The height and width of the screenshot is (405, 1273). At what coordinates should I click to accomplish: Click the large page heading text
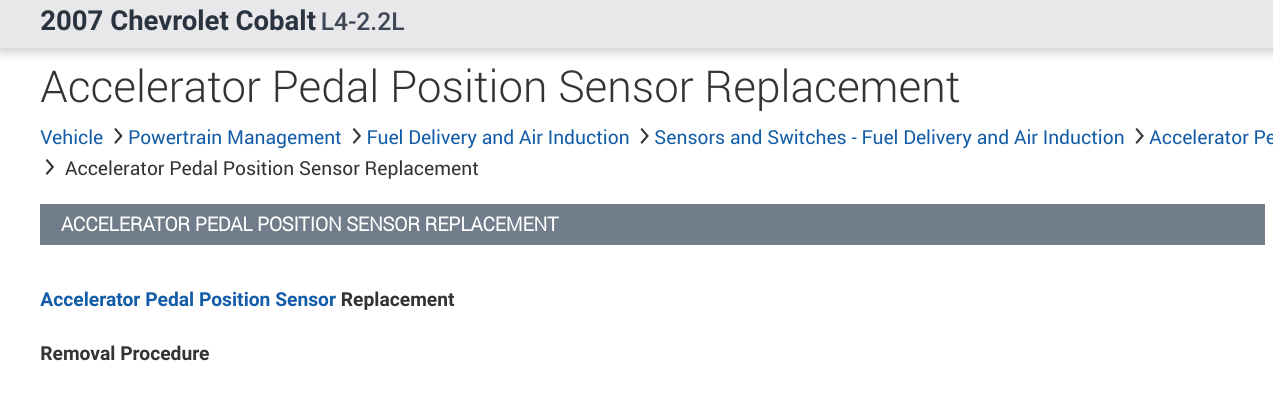tap(500, 88)
